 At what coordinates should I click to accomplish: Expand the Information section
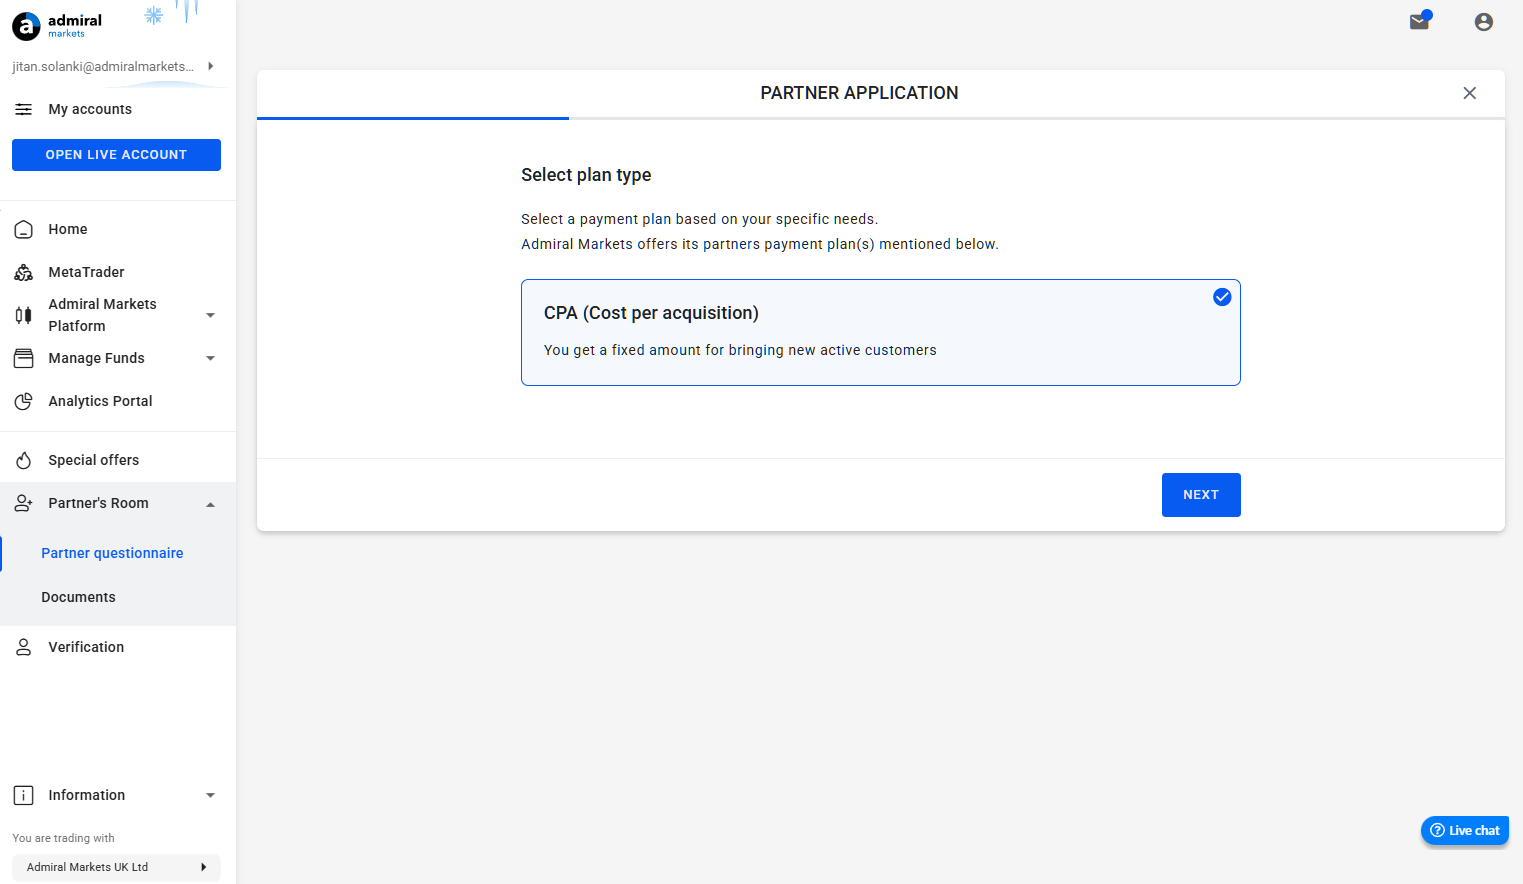[210, 795]
